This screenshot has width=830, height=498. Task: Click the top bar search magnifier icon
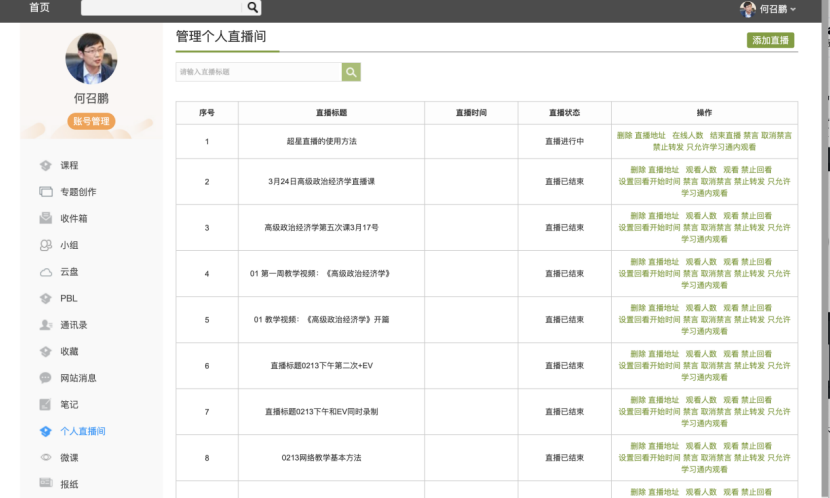(253, 8)
